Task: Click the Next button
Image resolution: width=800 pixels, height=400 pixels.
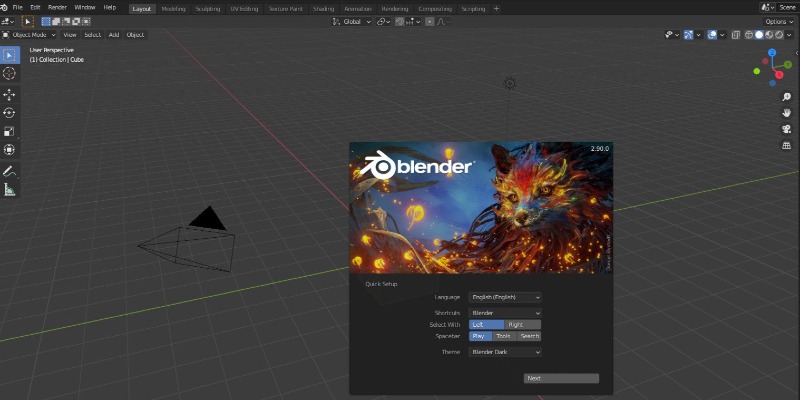Action: click(561, 378)
